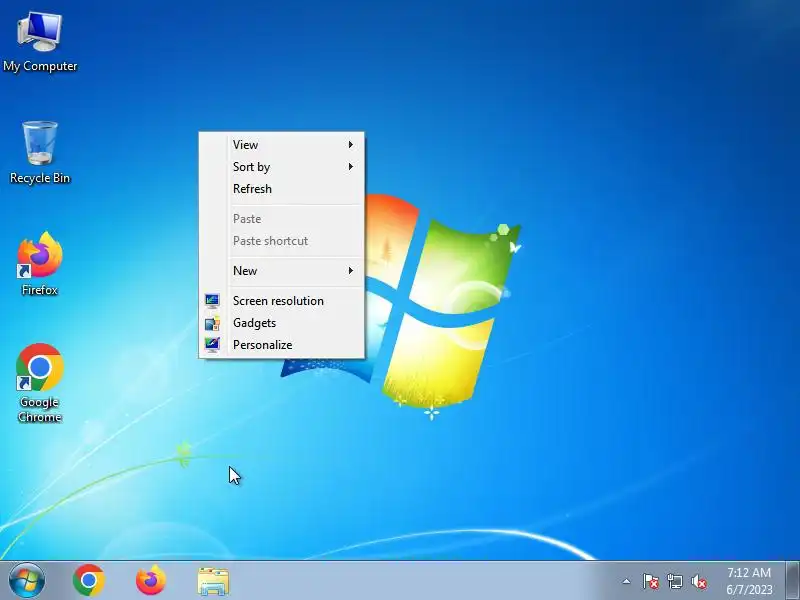
Task: Launch Chrome from the taskbar
Action: (89, 581)
